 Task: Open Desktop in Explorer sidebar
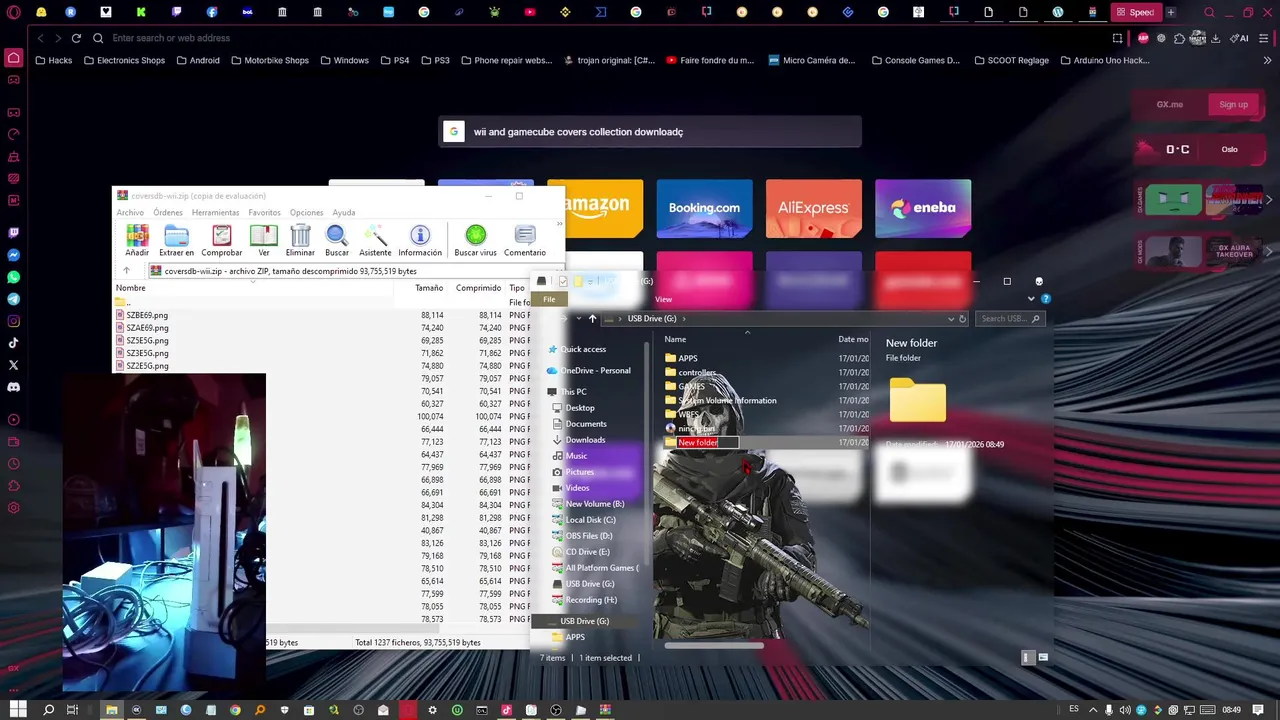[x=573, y=408]
